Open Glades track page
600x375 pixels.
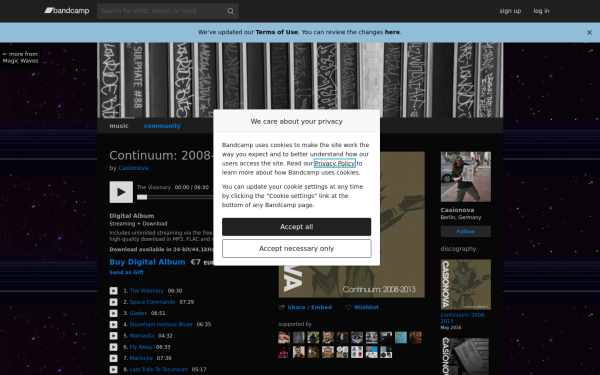(138, 313)
